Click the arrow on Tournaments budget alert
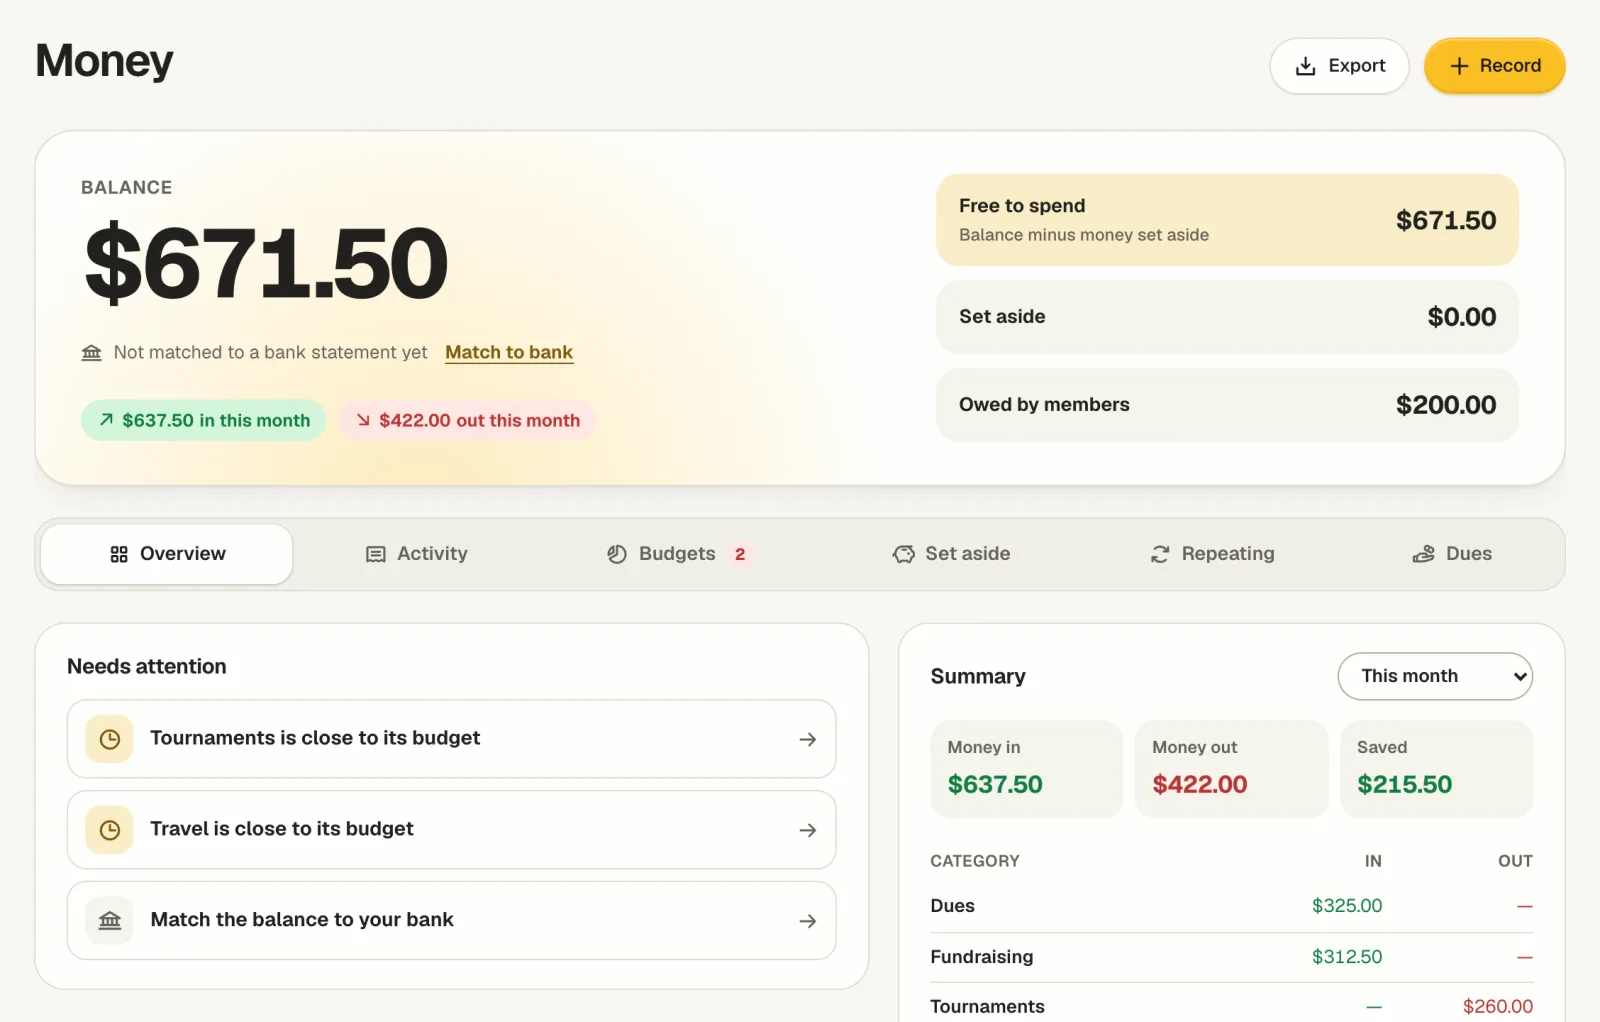 click(808, 739)
